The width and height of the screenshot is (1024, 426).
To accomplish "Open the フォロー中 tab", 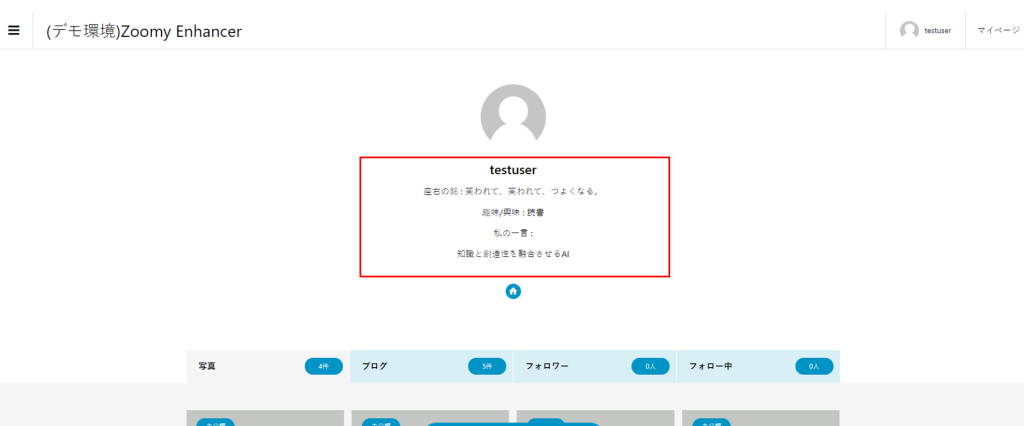I will point(710,366).
